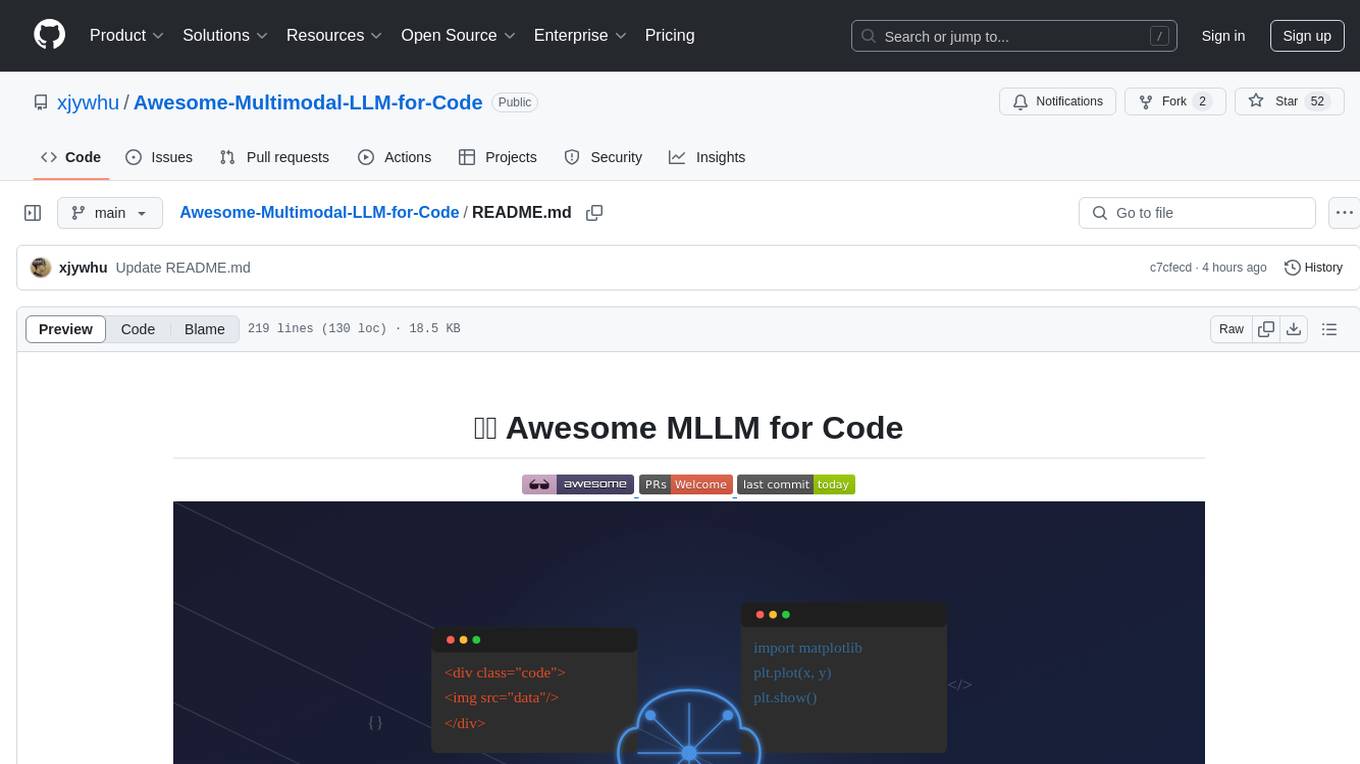Open the MLLM for Code banner image
The image size is (1360, 764).
point(689,632)
